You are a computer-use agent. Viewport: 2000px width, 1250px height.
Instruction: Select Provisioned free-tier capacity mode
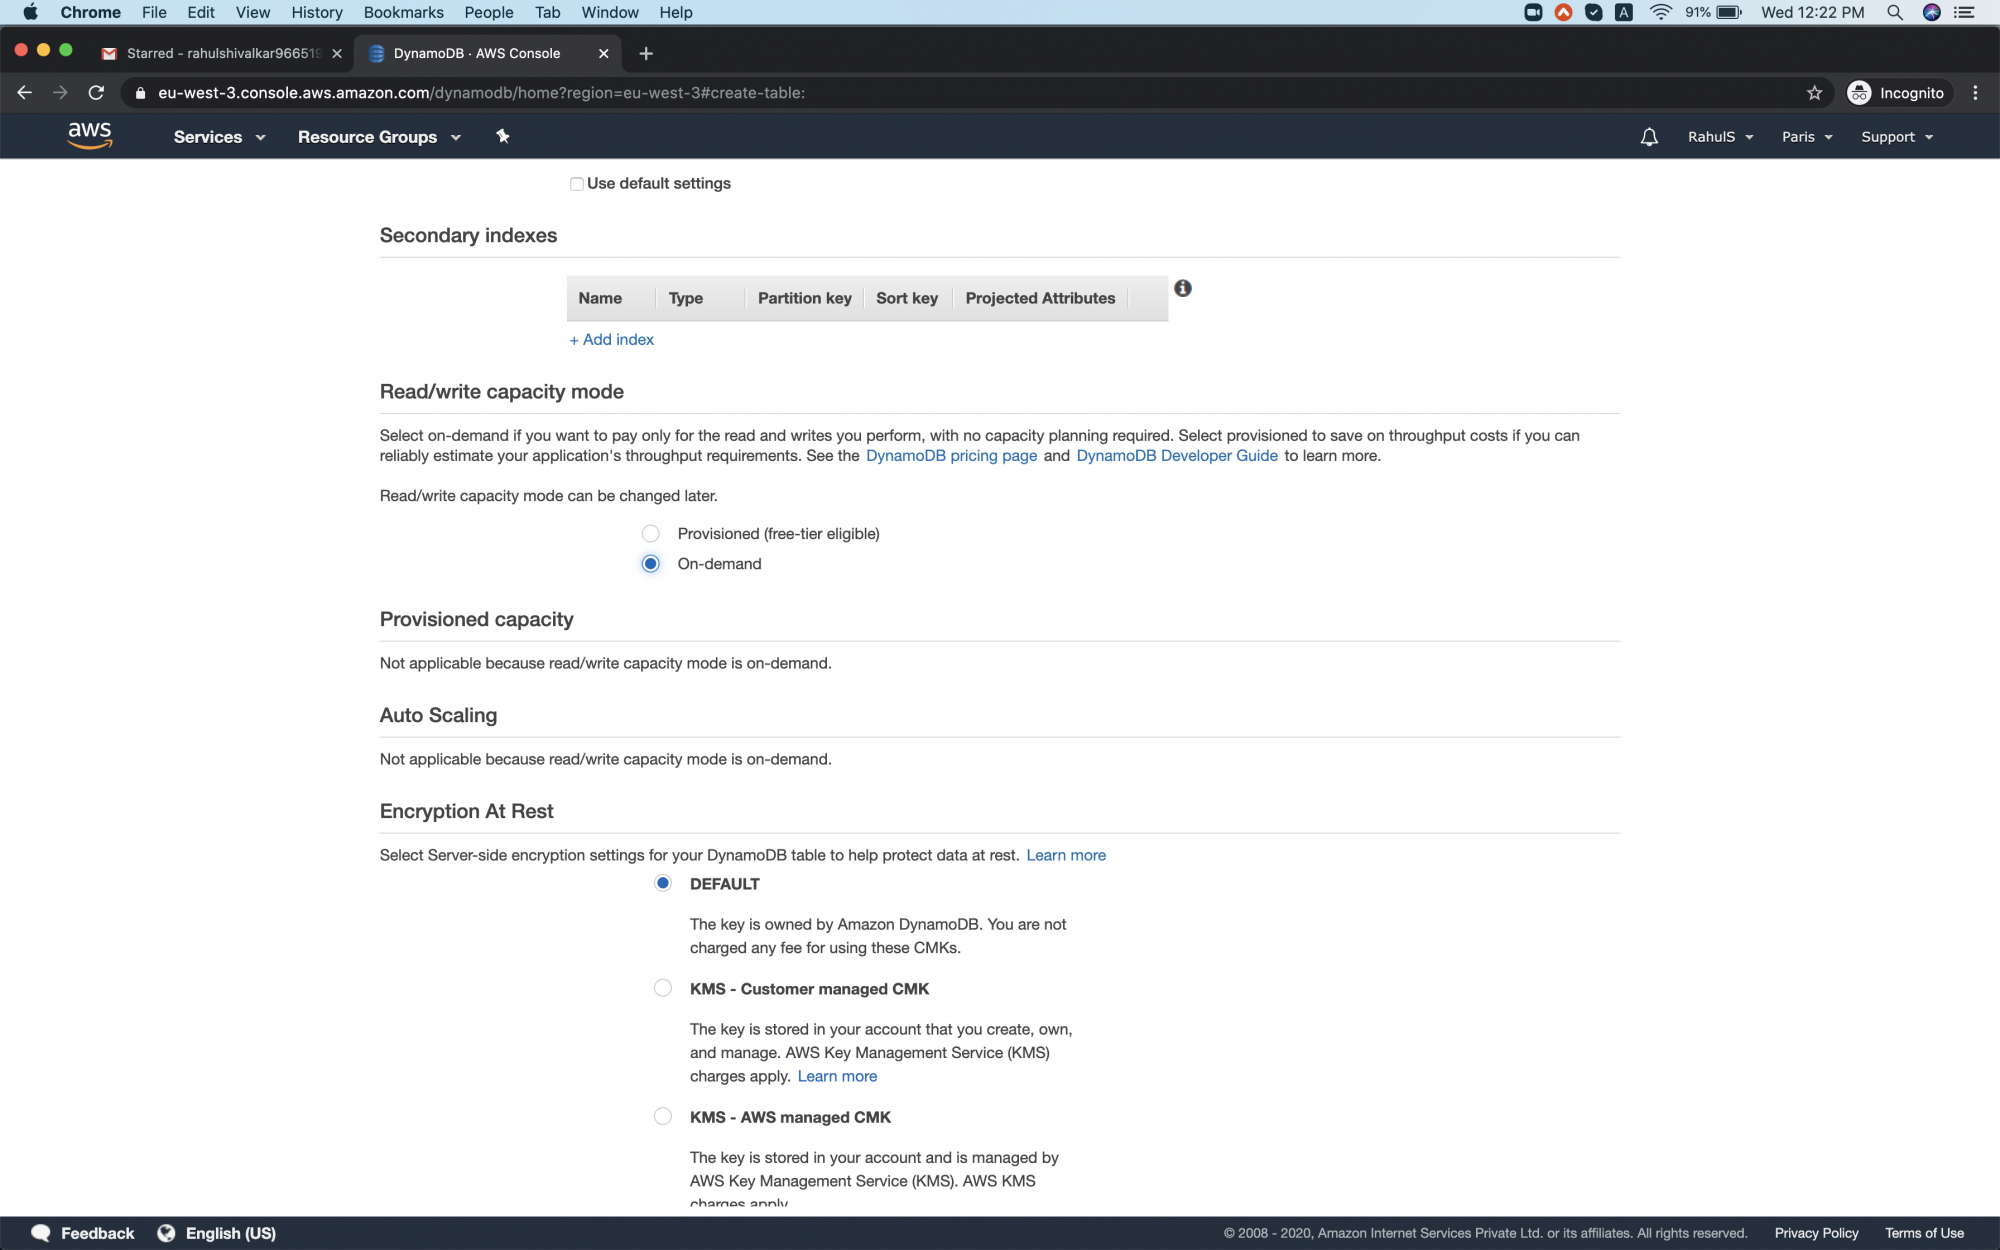coord(650,533)
